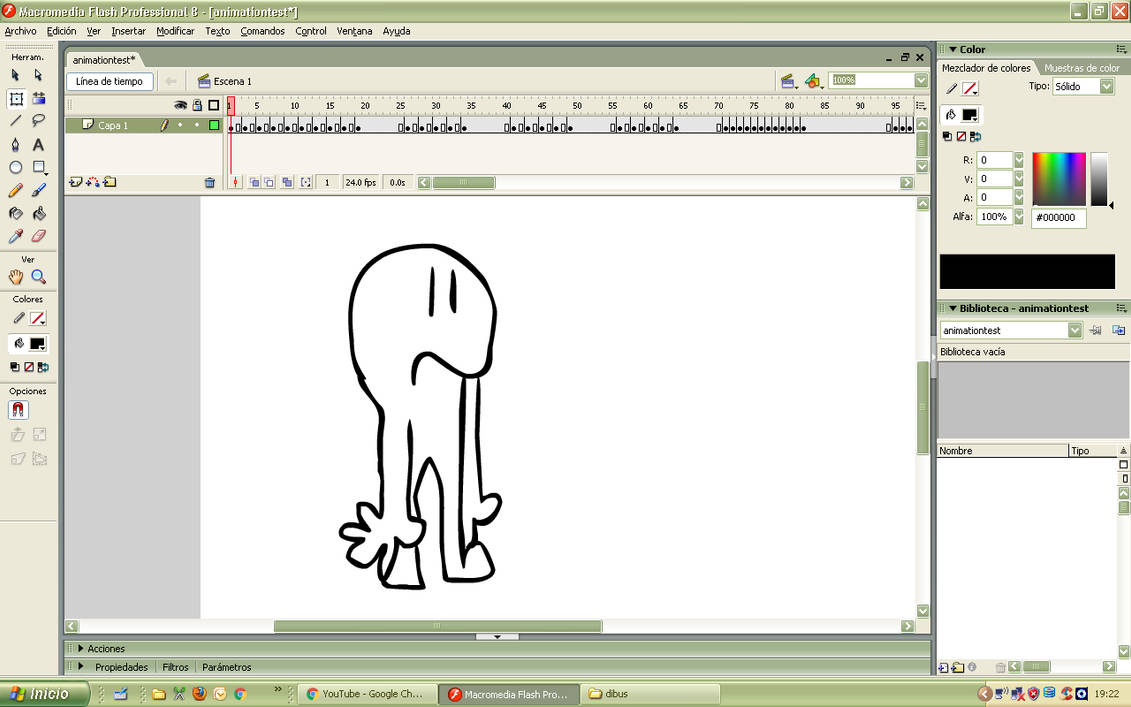Toggle Capa 1 visibility dot
The height and width of the screenshot is (707, 1131).
point(180,125)
